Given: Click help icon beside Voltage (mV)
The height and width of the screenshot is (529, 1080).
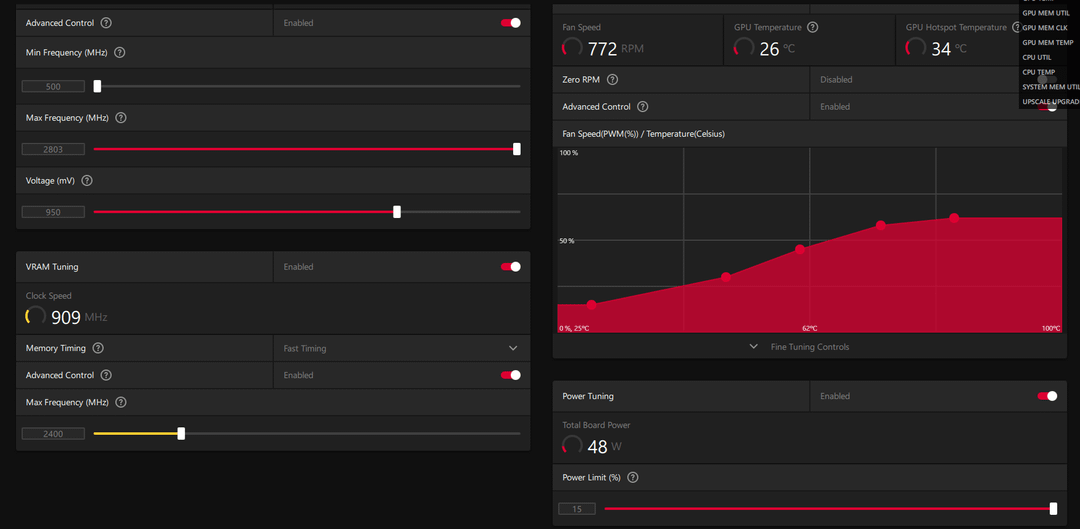Looking at the screenshot, I should click(x=87, y=180).
